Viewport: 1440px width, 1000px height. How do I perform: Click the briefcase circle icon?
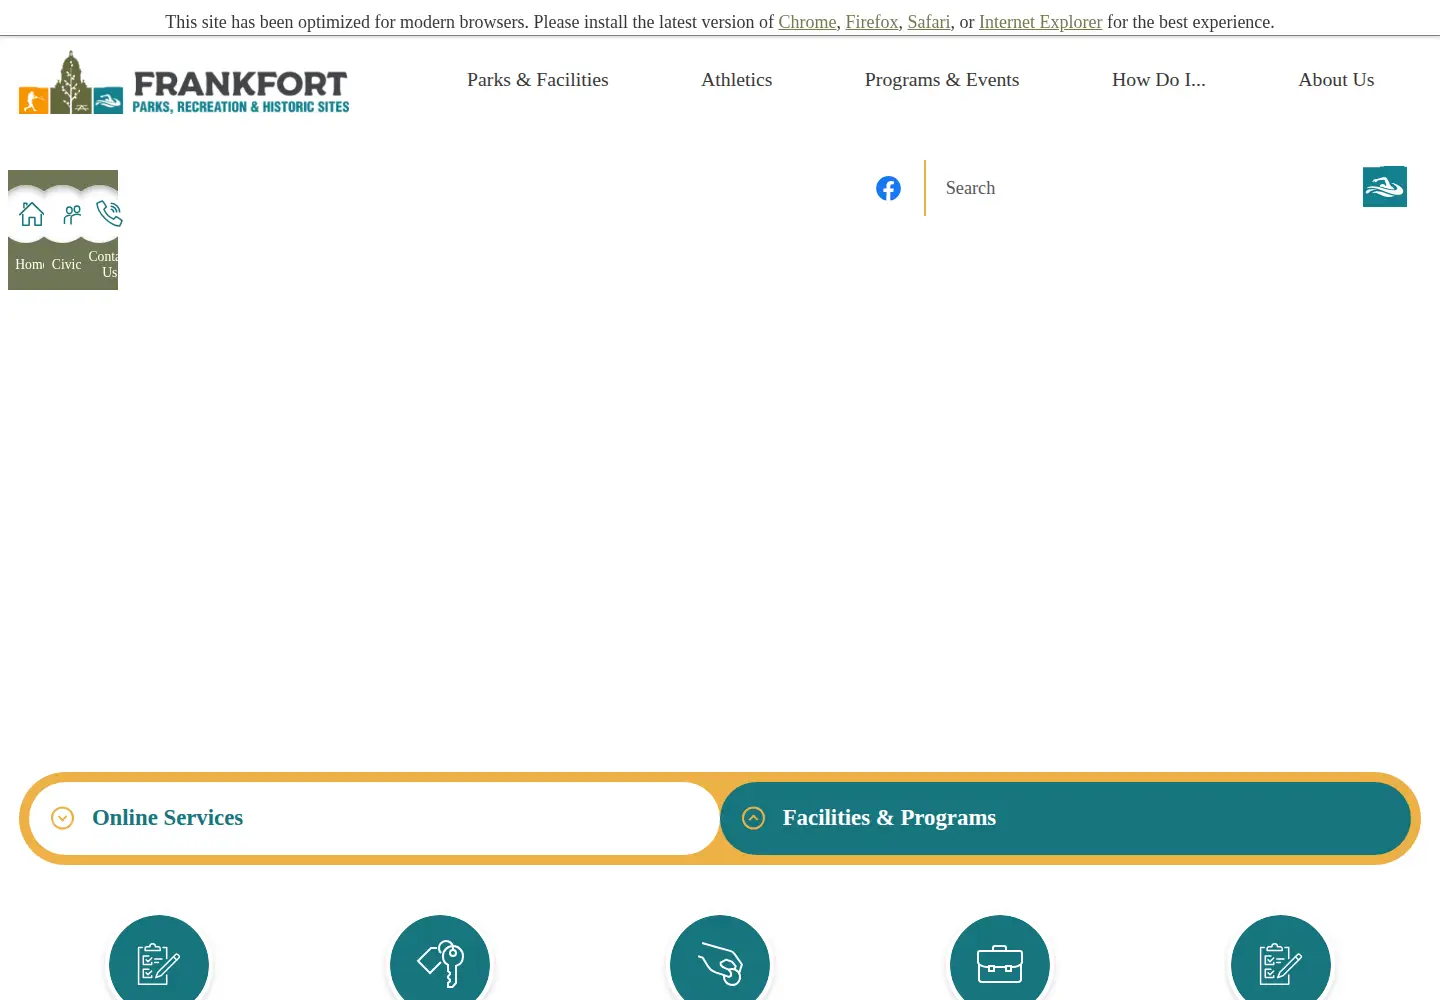click(x=1000, y=964)
